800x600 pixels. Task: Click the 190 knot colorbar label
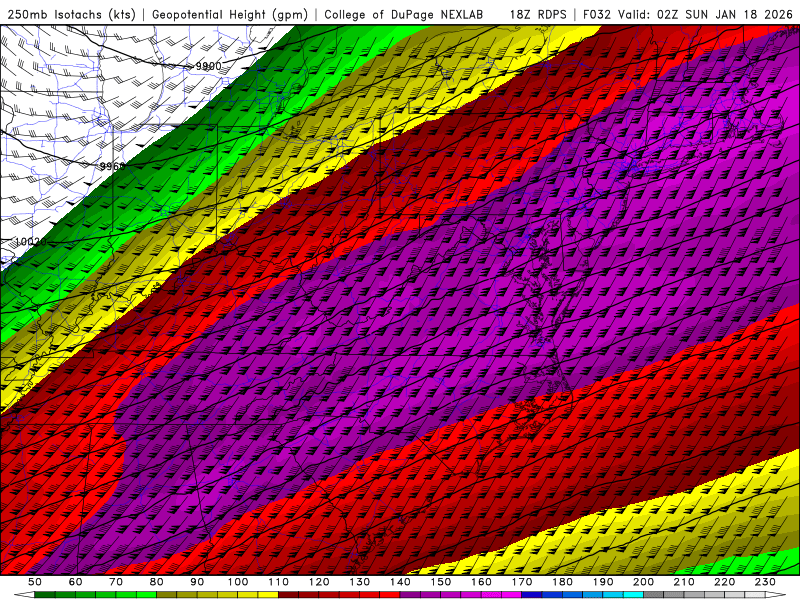603,582
